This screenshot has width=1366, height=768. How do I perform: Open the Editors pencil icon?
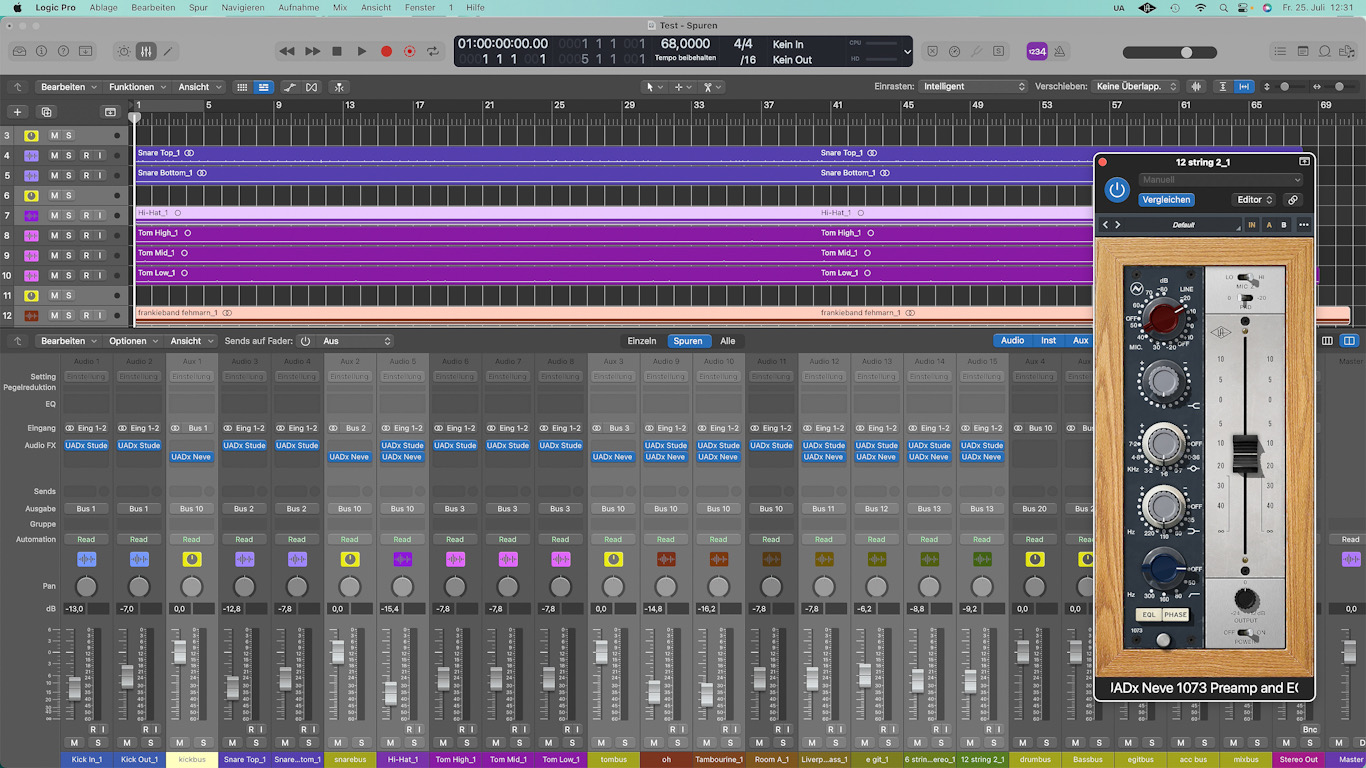coord(168,51)
